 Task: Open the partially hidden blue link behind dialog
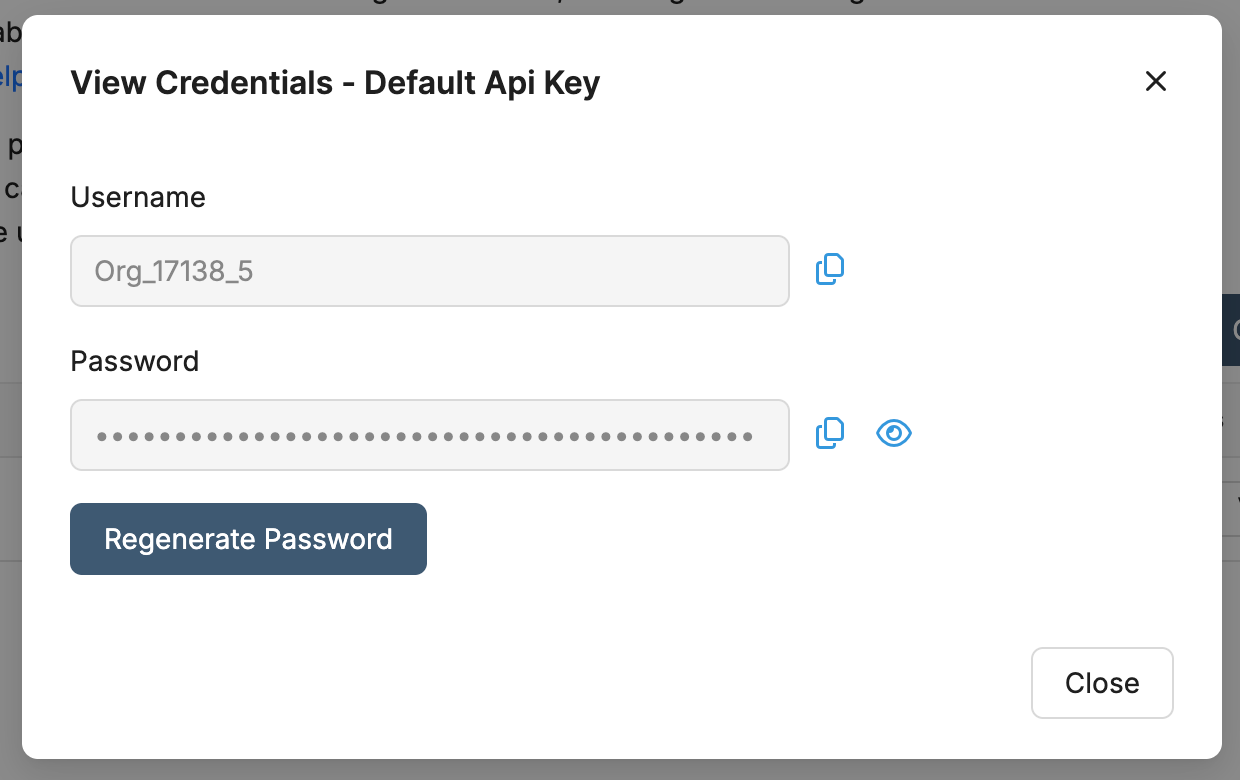tap(10, 78)
